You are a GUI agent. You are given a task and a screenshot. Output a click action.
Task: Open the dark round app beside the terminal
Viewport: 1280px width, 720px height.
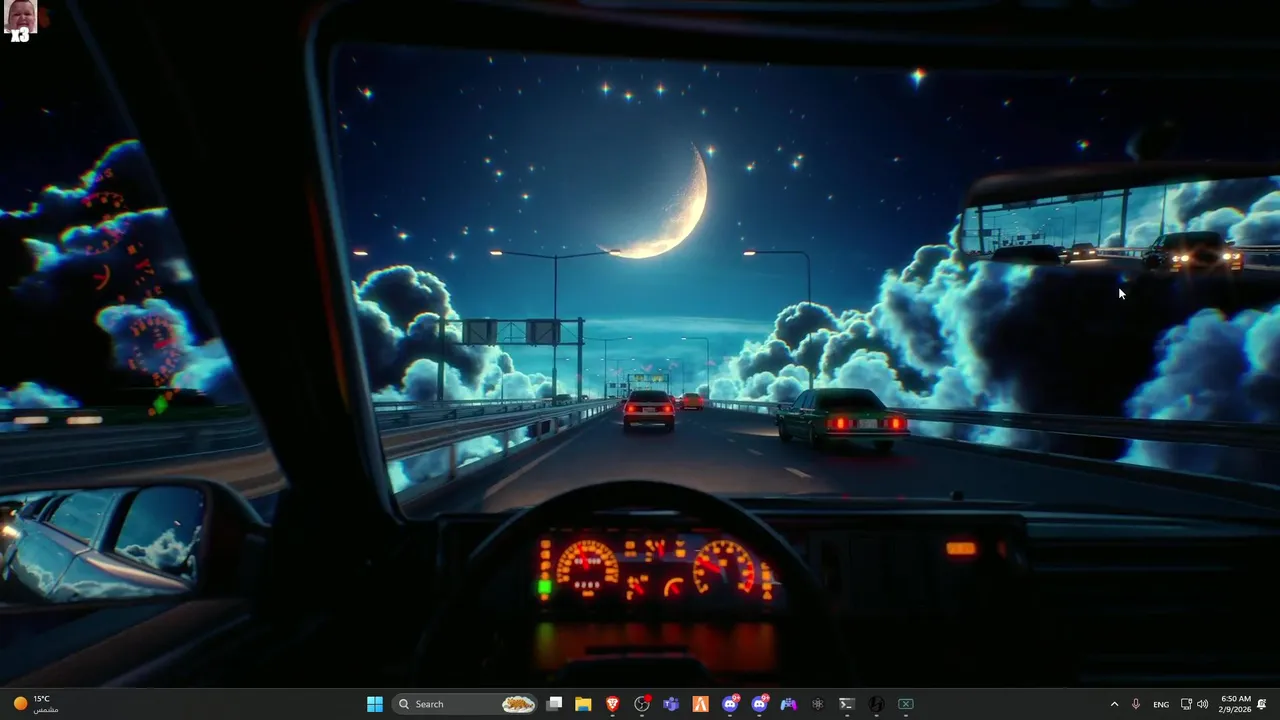tap(876, 704)
